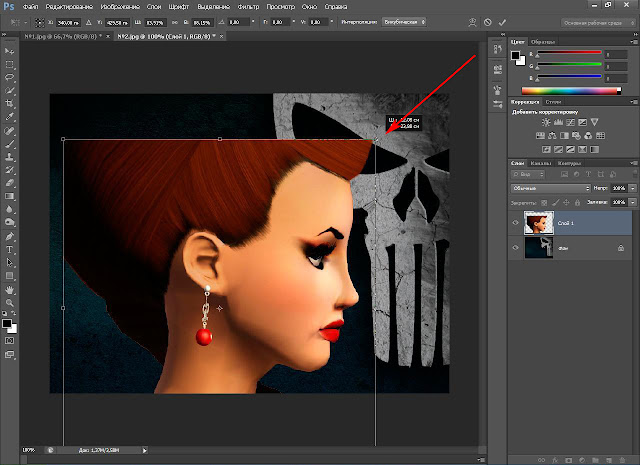Switch to the Каналы tab
The width and height of the screenshot is (640, 465).
[541, 163]
